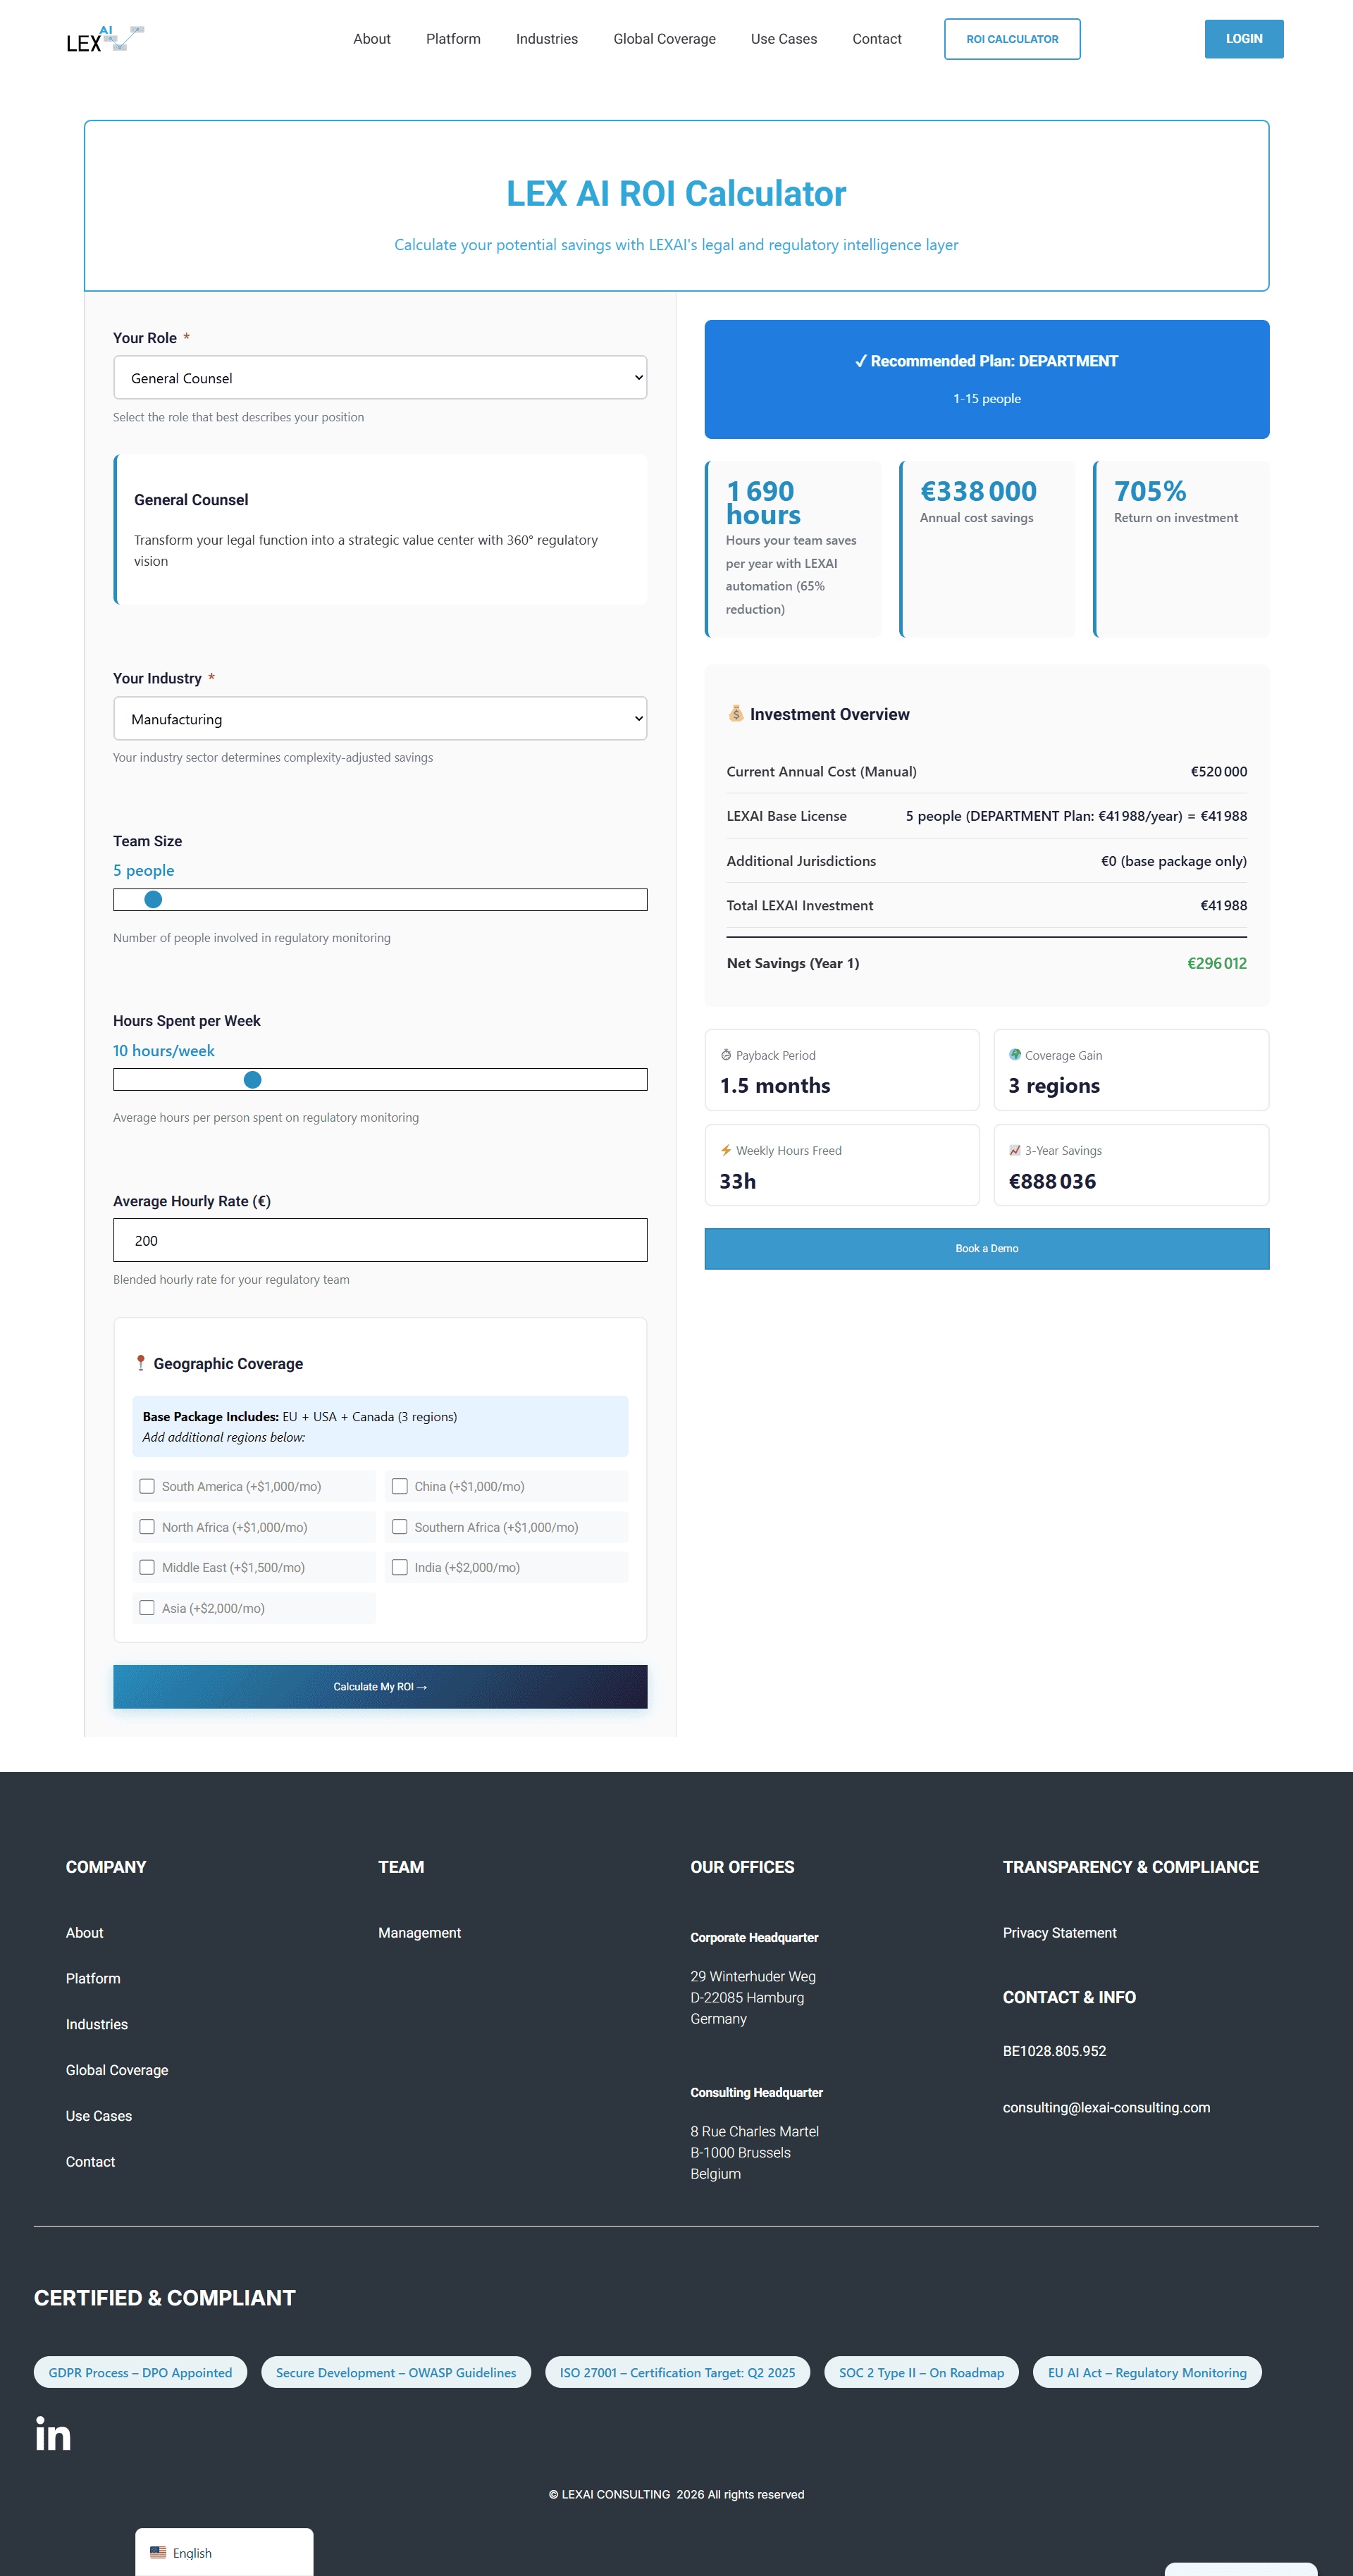This screenshot has height=2576, width=1353.
Task: Expand the Your Industry dropdown
Action: click(380, 719)
